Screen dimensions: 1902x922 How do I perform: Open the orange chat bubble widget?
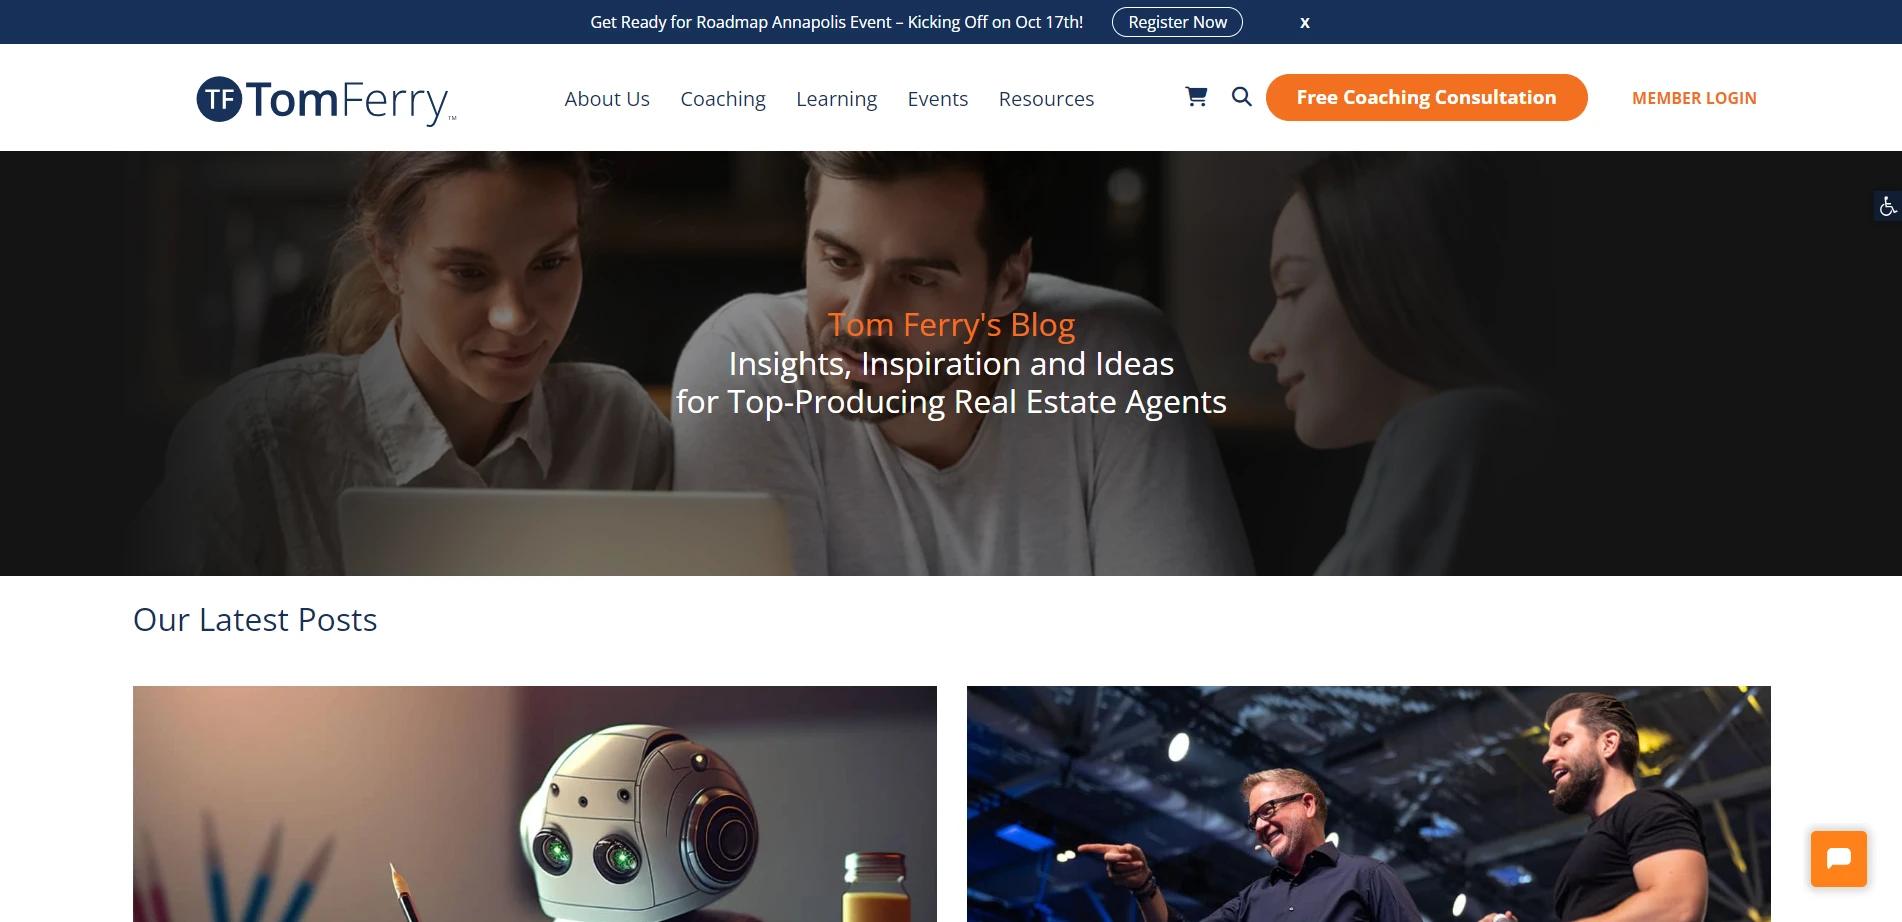point(1838,858)
